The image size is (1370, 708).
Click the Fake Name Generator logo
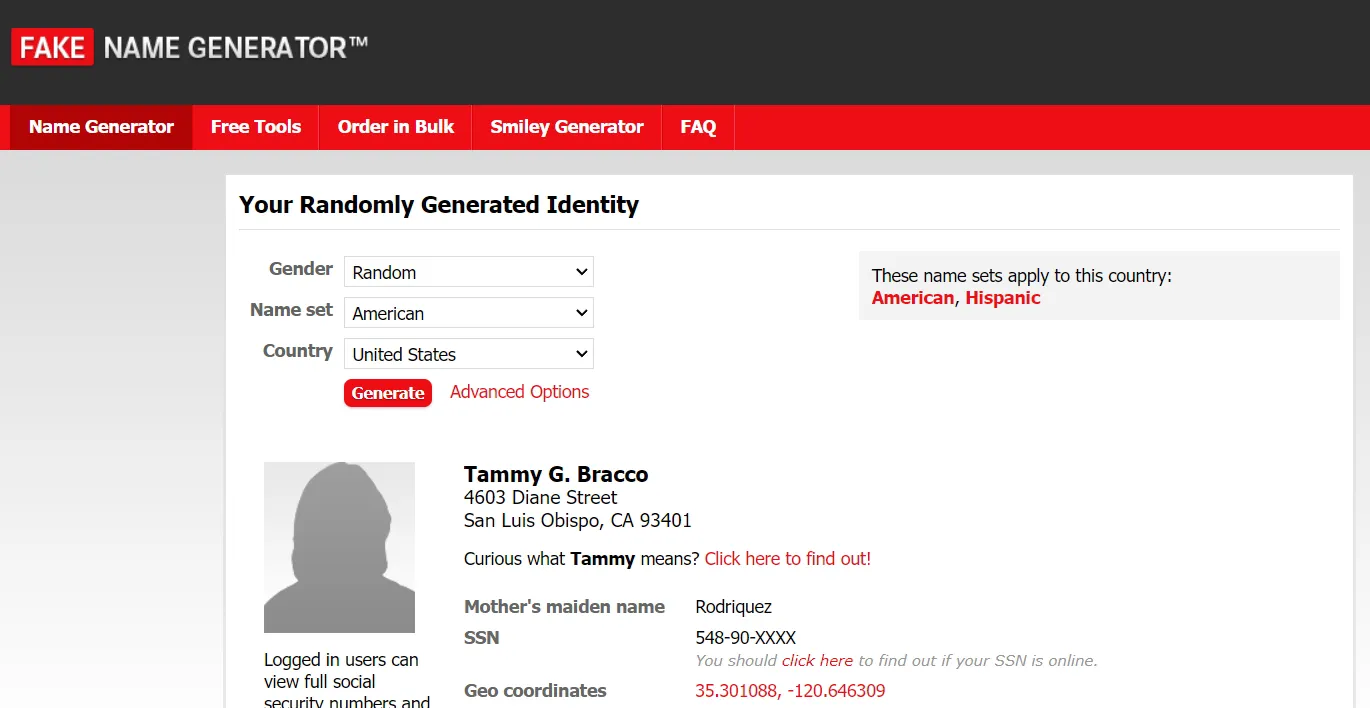(x=190, y=47)
